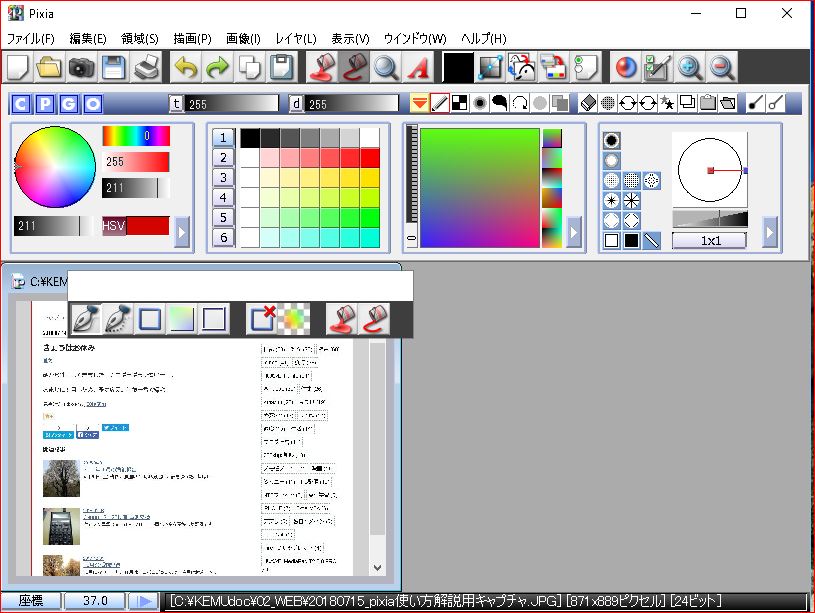
Task: Open the 描画(P) menu
Action: coord(192,38)
